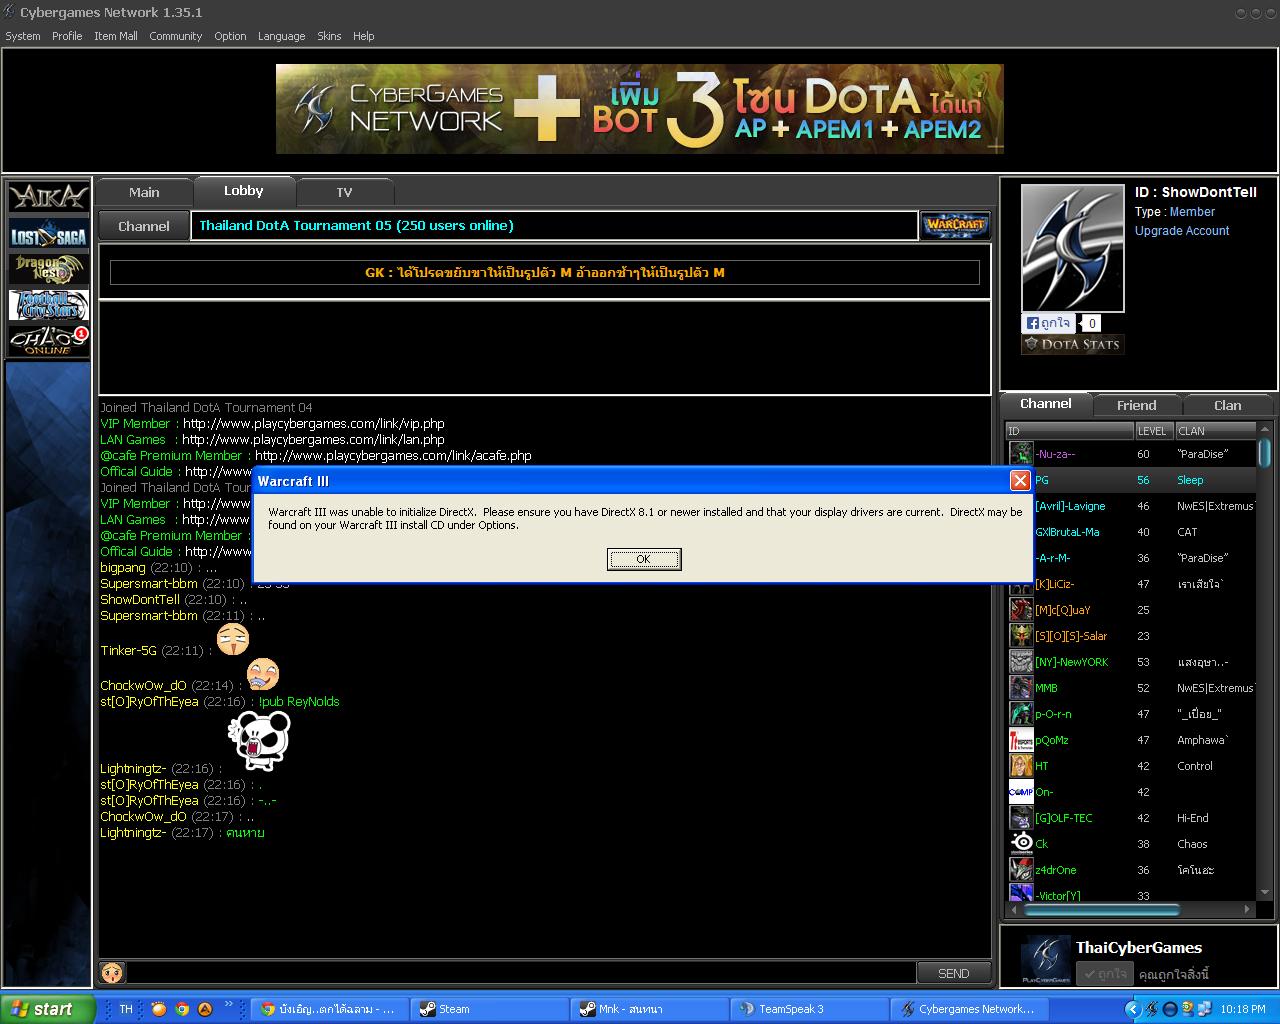Select user [Avril]-Lavigne in the list
This screenshot has width=1280, height=1024.
coord(1131,506)
